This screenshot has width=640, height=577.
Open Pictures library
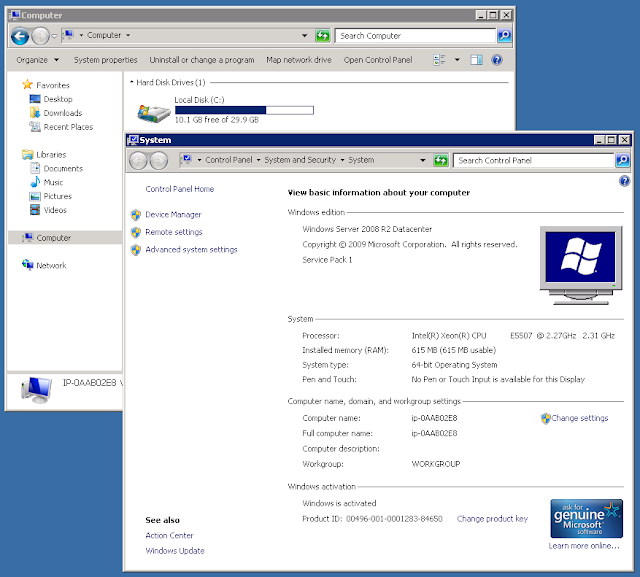pos(57,196)
